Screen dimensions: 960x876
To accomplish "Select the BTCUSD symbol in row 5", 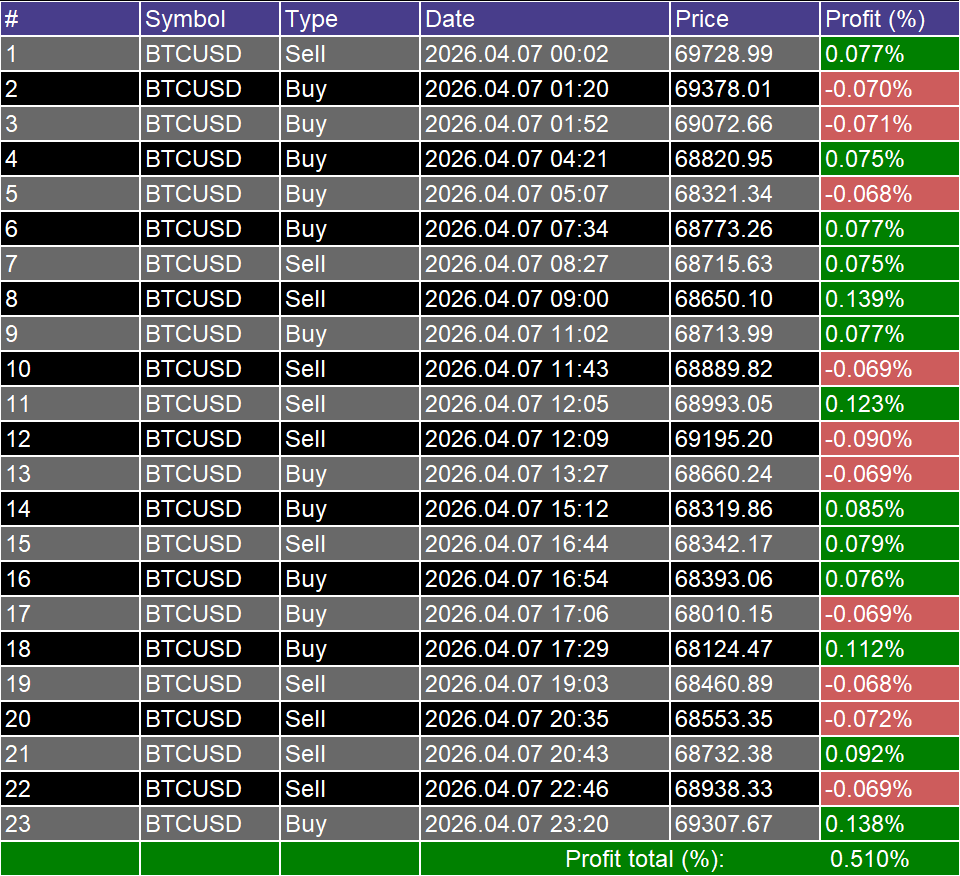I will [x=207, y=193].
